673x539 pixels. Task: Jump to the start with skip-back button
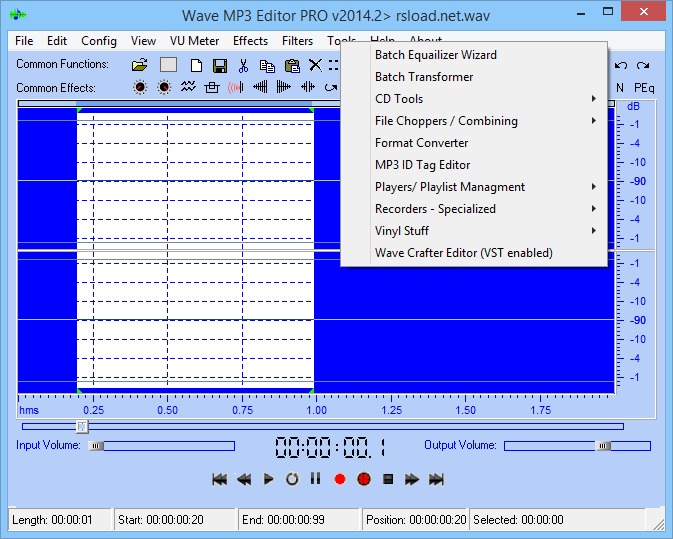coord(220,479)
